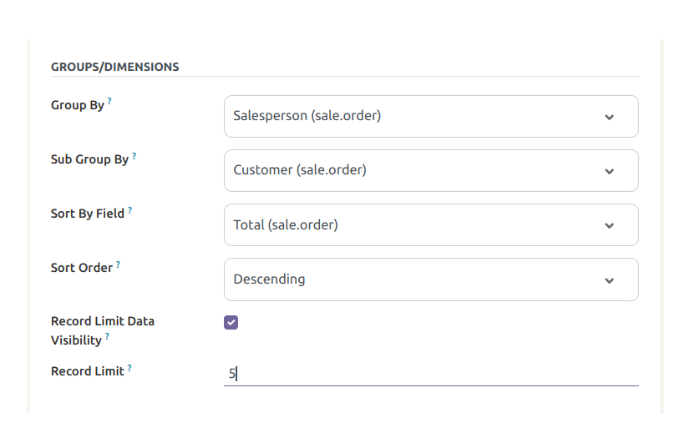This screenshot has width=690, height=438.
Task: Uncheck the Record Limit Data Visibility checkbox
Action: pyautogui.click(x=231, y=322)
